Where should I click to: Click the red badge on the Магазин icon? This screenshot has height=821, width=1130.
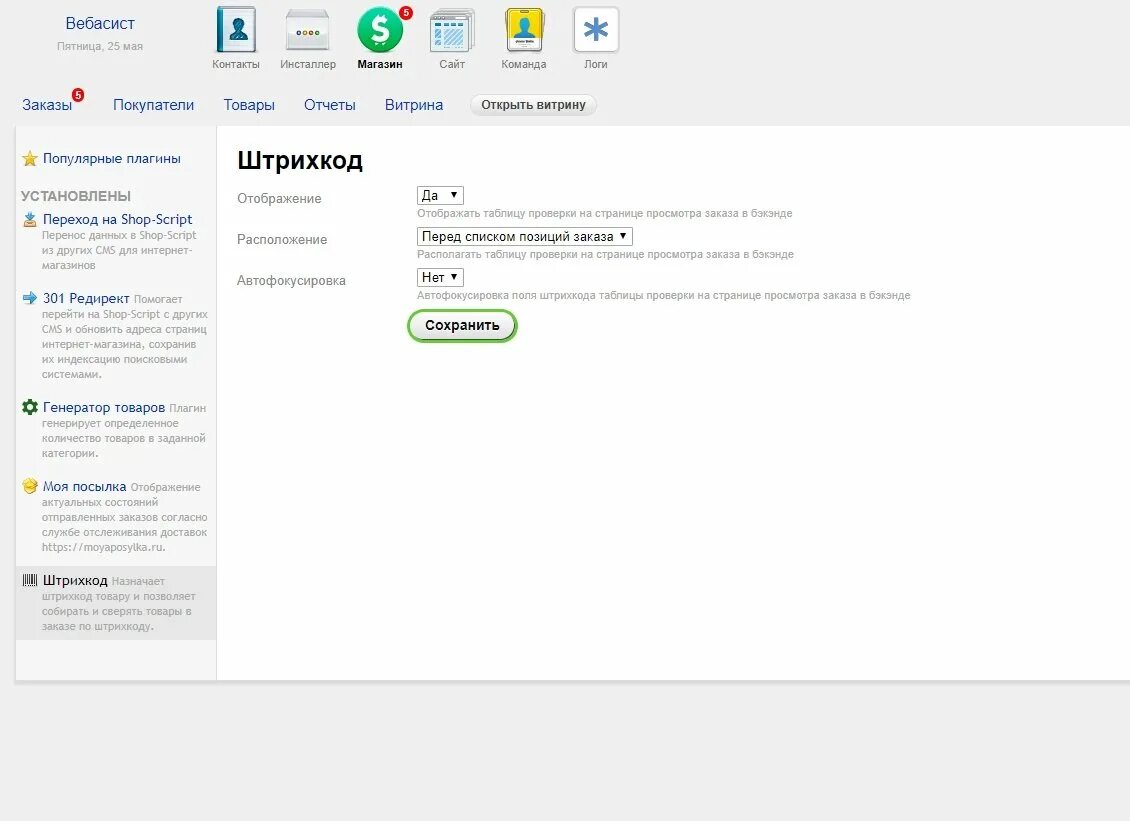[406, 12]
